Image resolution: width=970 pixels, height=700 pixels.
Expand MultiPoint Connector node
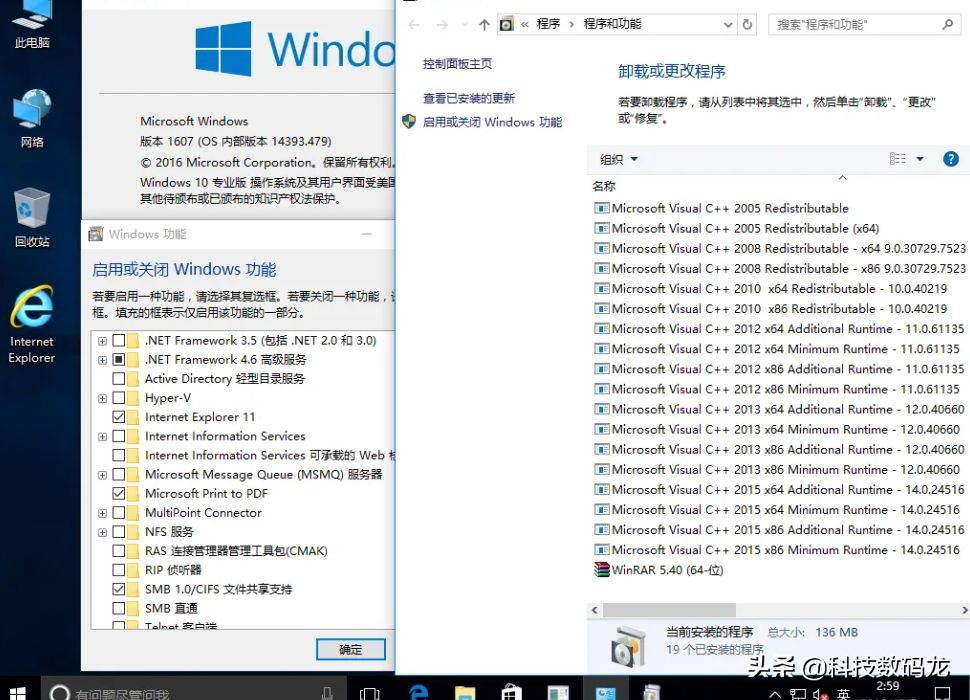click(x=102, y=513)
